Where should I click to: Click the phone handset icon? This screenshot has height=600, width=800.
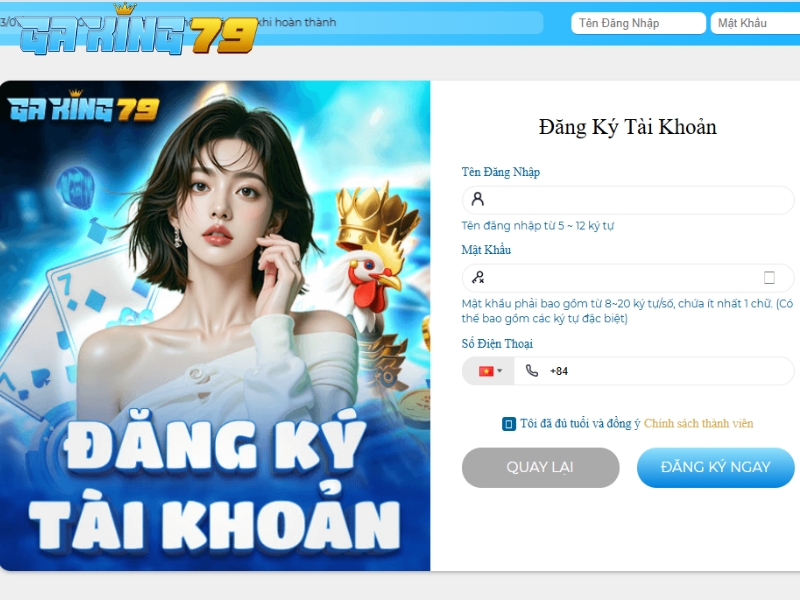[x=532, y=371]
